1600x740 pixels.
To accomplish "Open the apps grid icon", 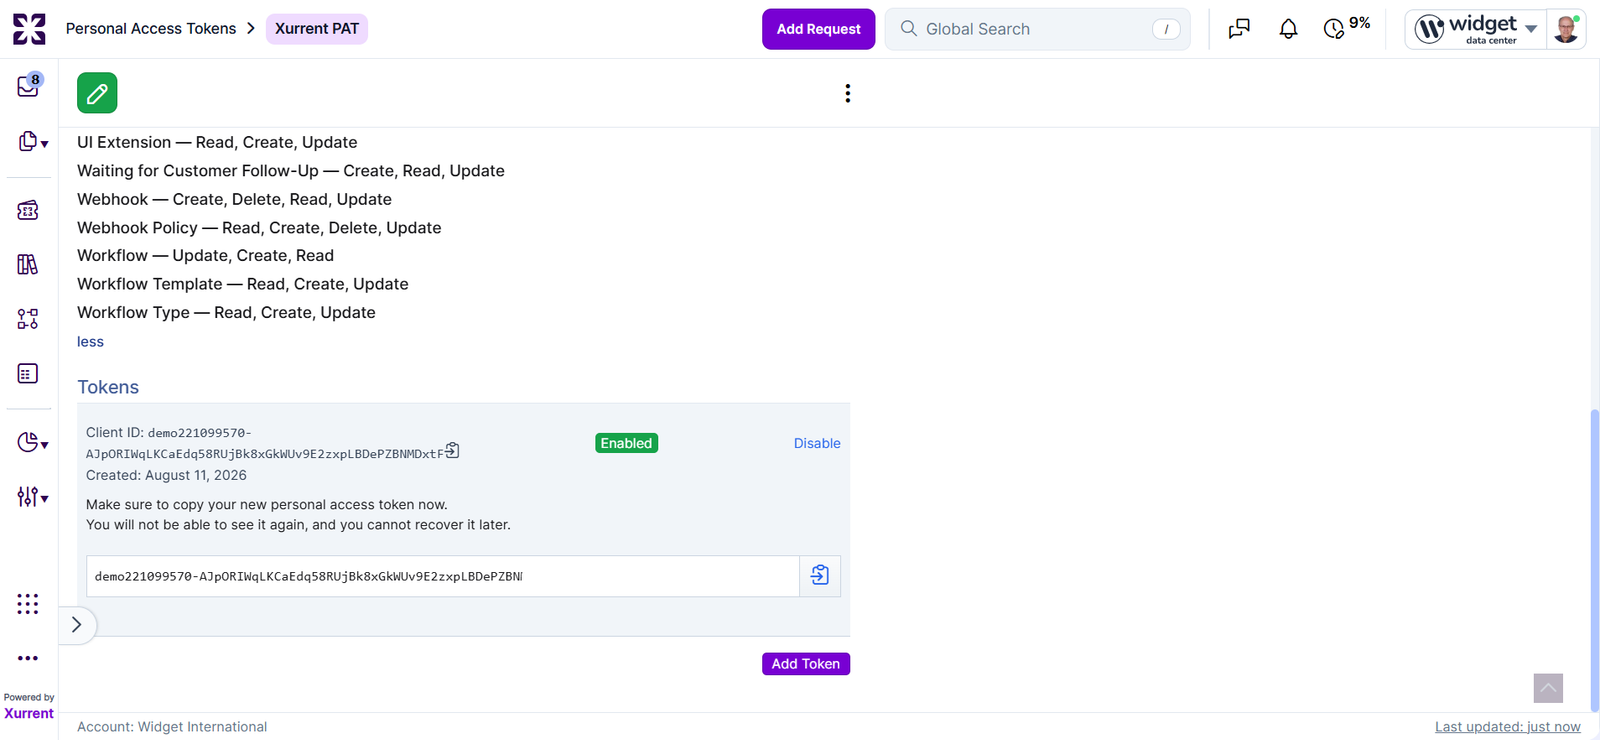I will click(x=28, y=604).
